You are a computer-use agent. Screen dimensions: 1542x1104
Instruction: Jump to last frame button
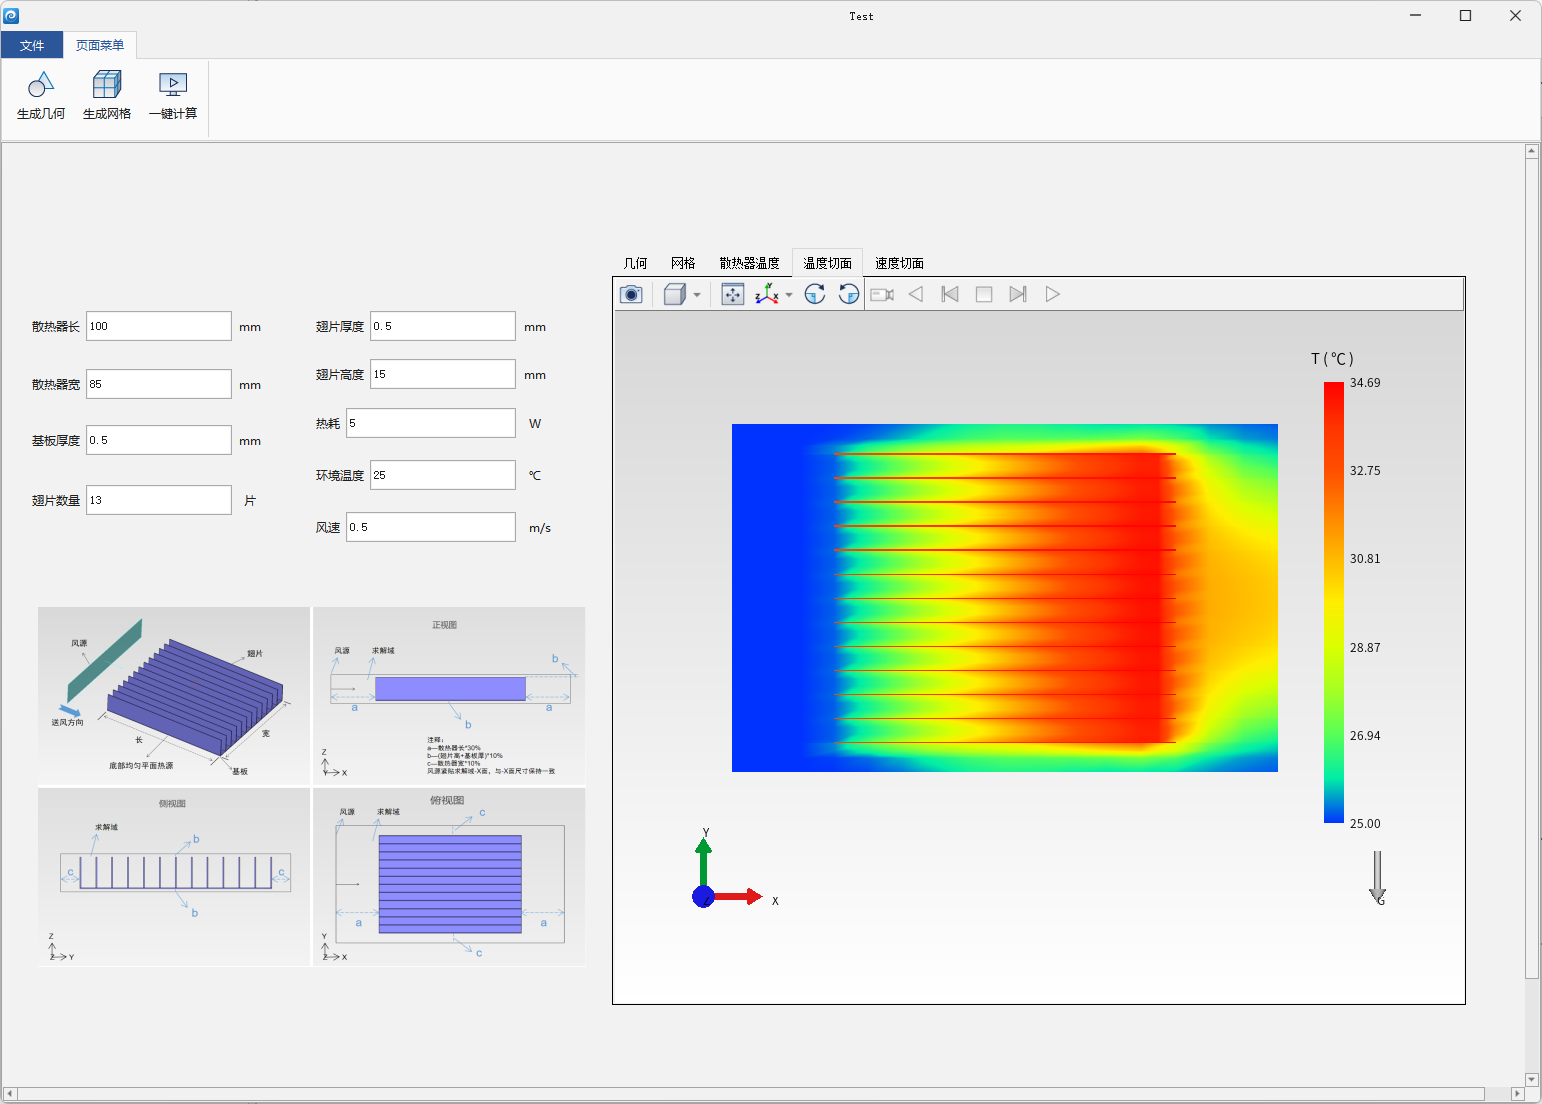[x=1018, y=294]
